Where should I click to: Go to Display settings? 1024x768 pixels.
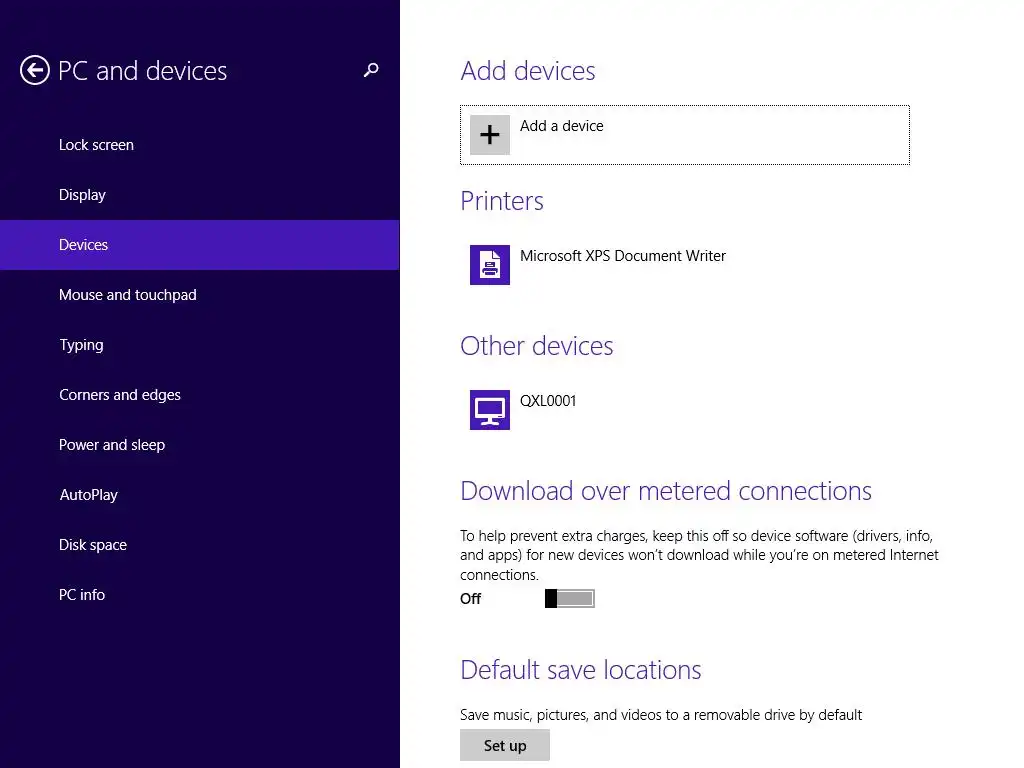coord(82,195)
